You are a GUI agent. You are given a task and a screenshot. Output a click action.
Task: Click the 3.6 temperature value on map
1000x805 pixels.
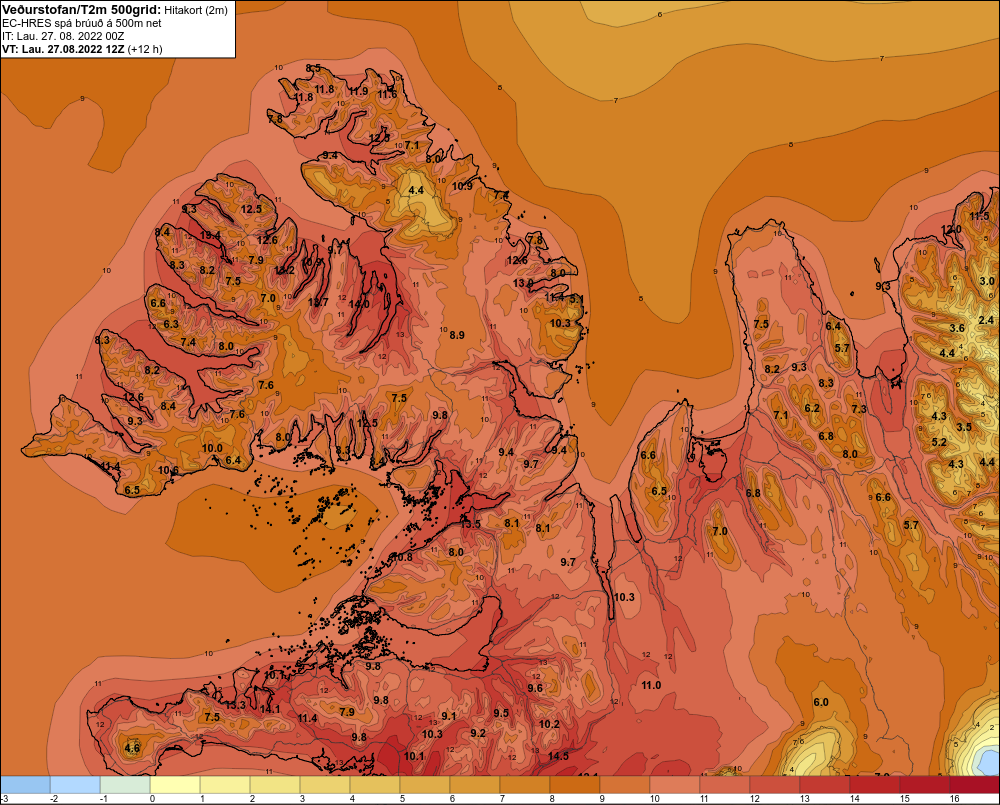pos(957,328)
